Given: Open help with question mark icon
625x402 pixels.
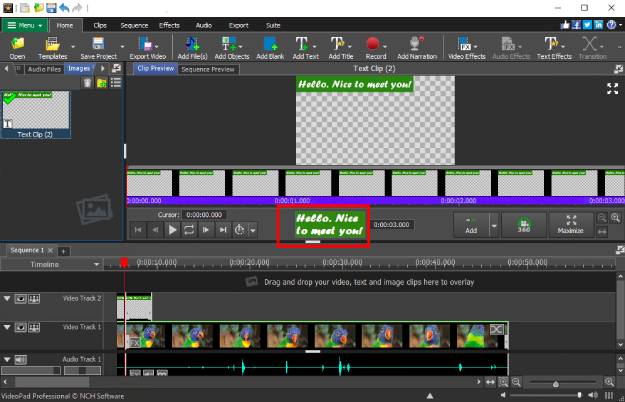Looking at the screenshot, I should click(611, 25).
